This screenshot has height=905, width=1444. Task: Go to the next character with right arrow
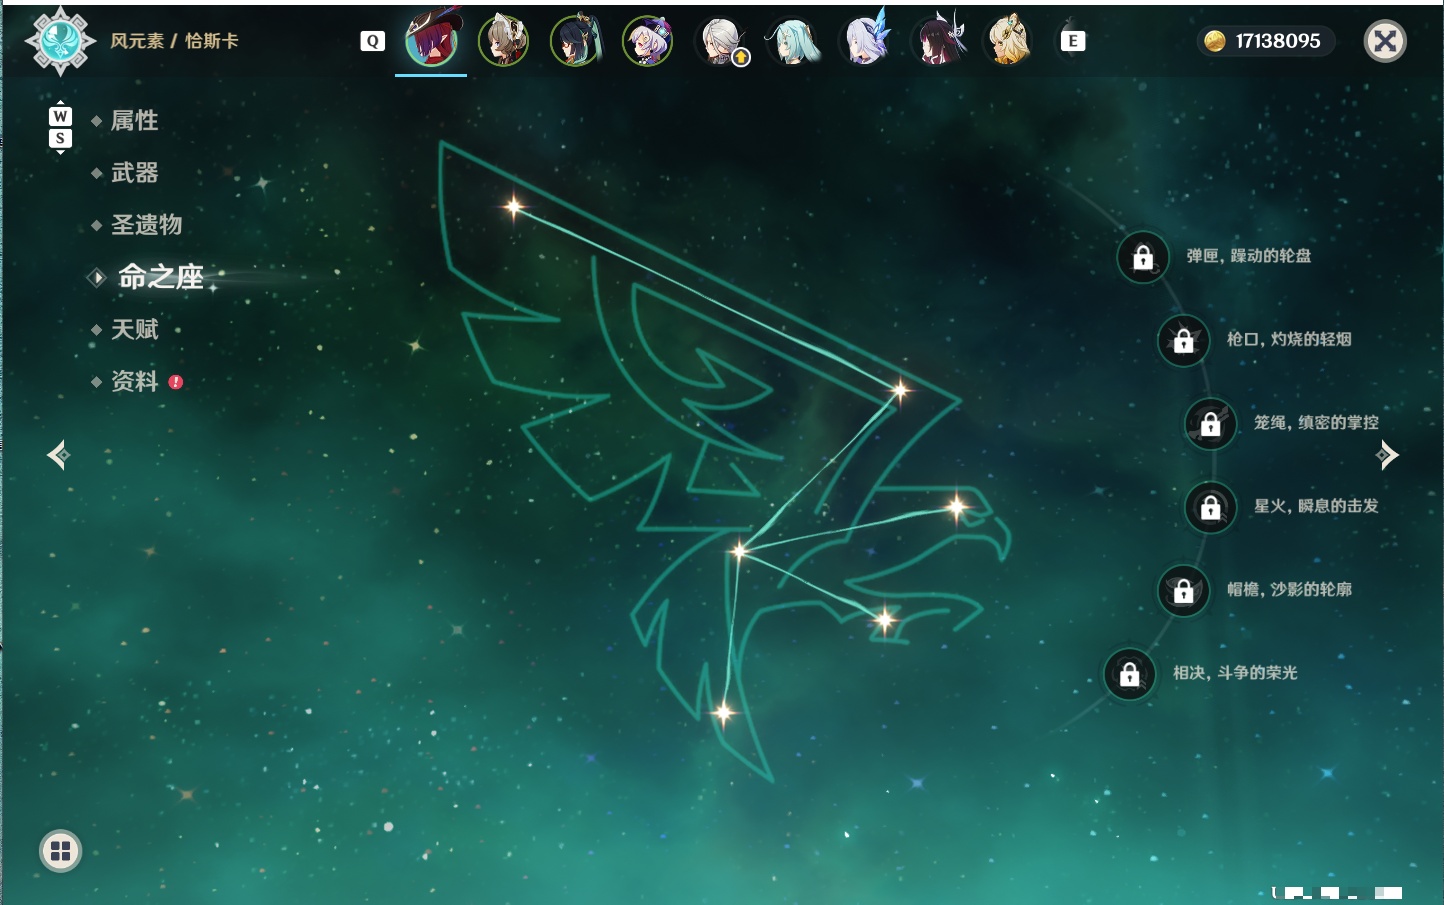tap(1387, 455)
